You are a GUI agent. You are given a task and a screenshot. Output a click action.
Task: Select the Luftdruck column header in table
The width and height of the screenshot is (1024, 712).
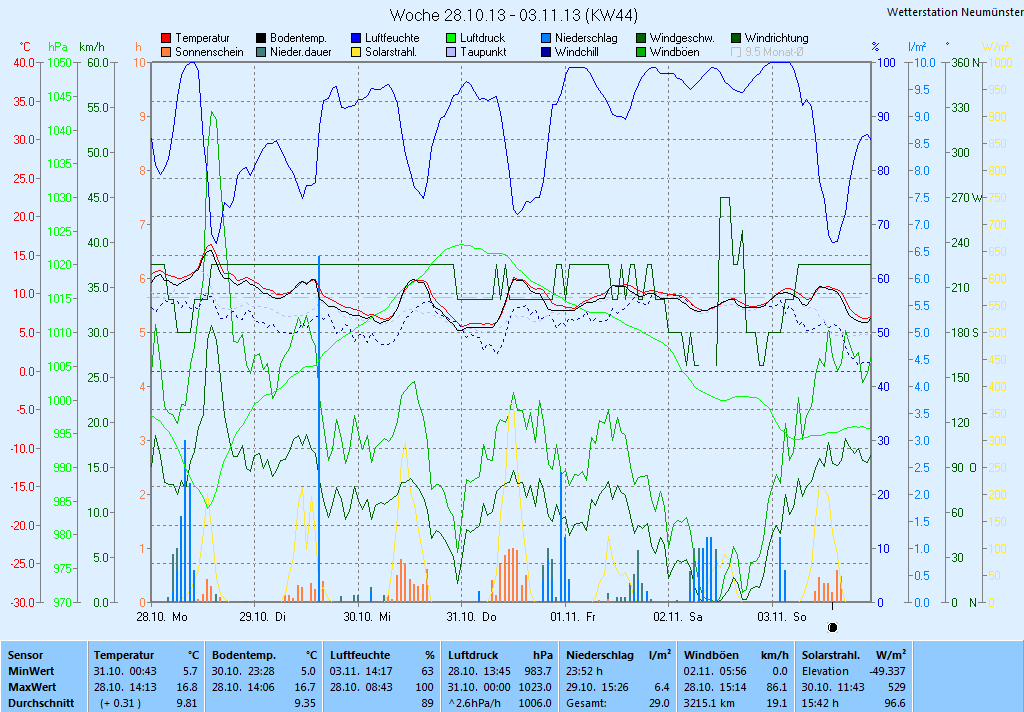(x=473, y=654)
